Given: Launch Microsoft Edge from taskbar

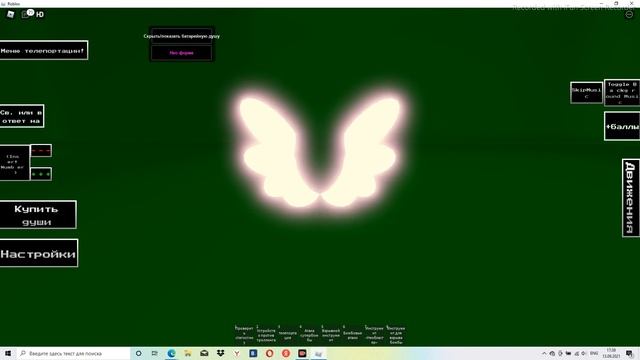Looking at the screenshot, I should point(171,353).
